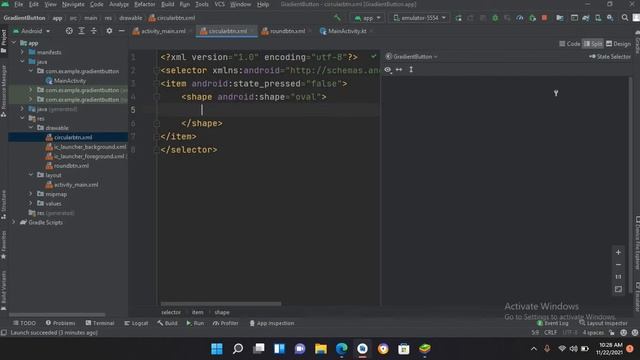Viewport: 640px width, 360px height.
Task: Open the File menu
Action: 19,4
